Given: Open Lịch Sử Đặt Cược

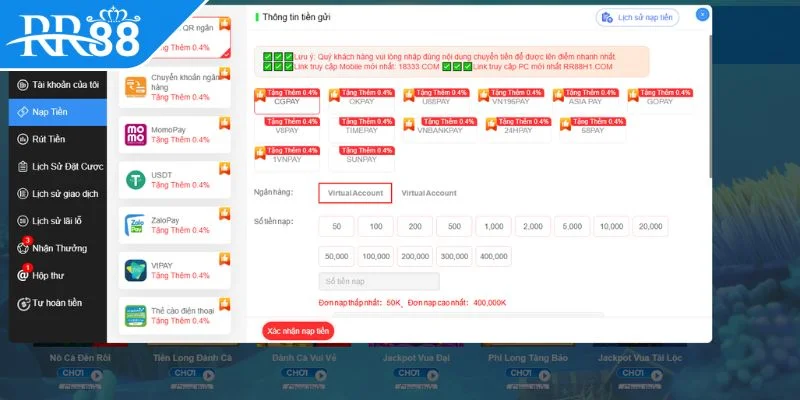Looking at the screenshot, I should [x=58, y=167].
